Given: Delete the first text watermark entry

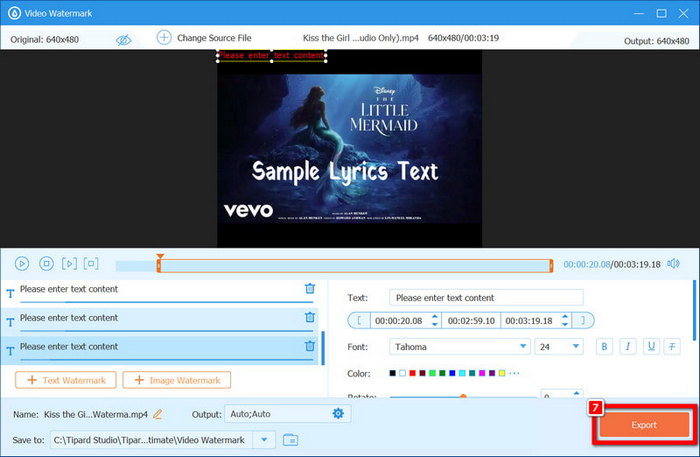Looking at the screenshot, I should [310, 289].
